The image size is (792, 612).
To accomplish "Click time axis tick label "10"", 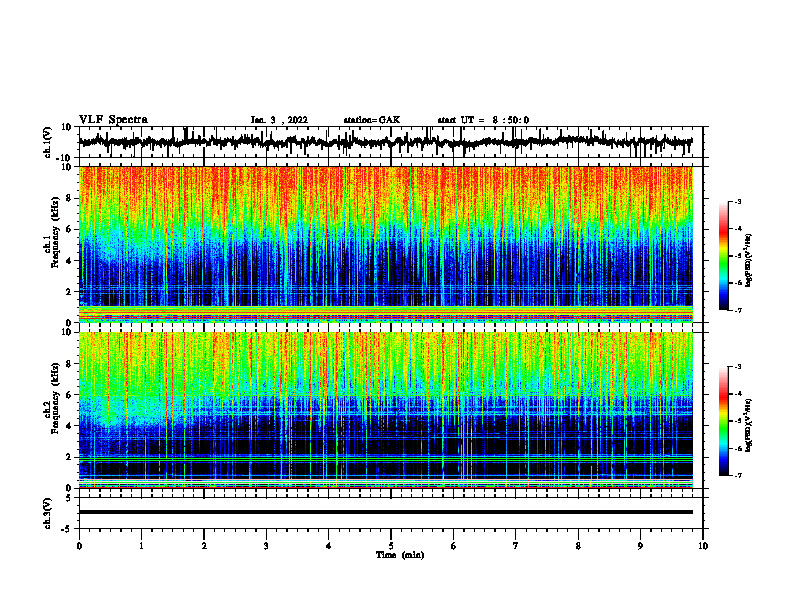I will (x=703, y=546).
